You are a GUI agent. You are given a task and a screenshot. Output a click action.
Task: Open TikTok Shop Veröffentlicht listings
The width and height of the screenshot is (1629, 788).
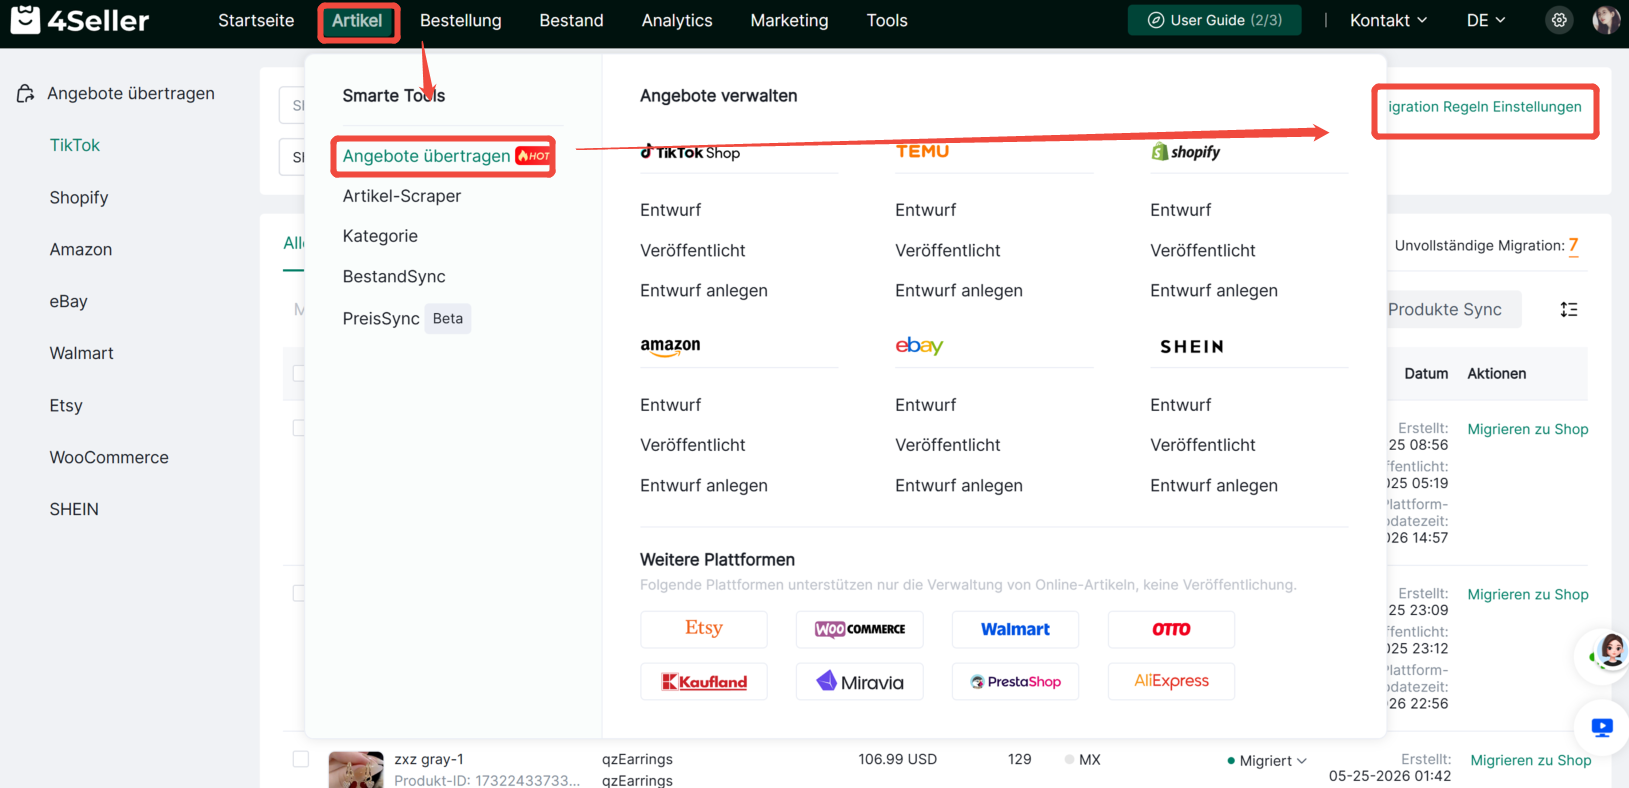tap(692, 250)
